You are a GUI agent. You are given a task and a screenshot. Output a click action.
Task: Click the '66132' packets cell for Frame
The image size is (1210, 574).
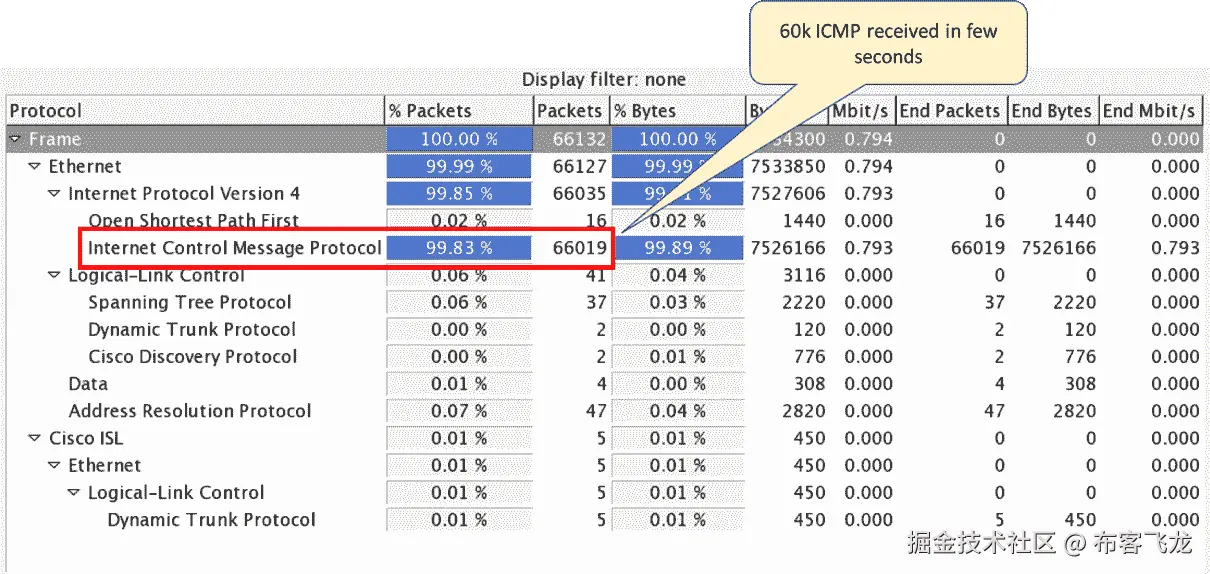[579, 140]
